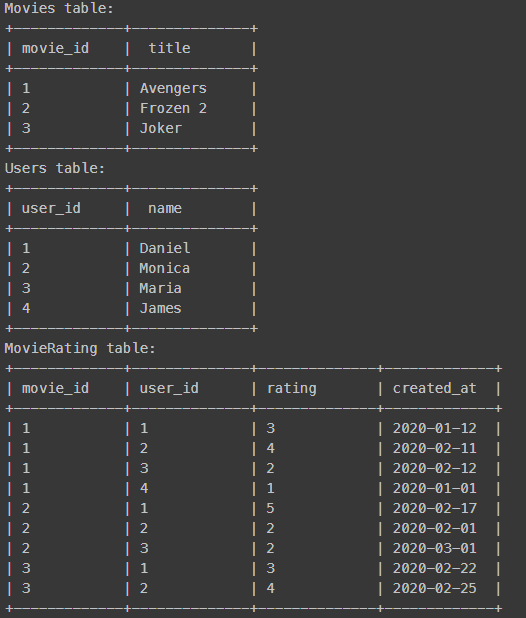Click the 'name' column header in Users
526x618 pixels.
pos(165,208)
